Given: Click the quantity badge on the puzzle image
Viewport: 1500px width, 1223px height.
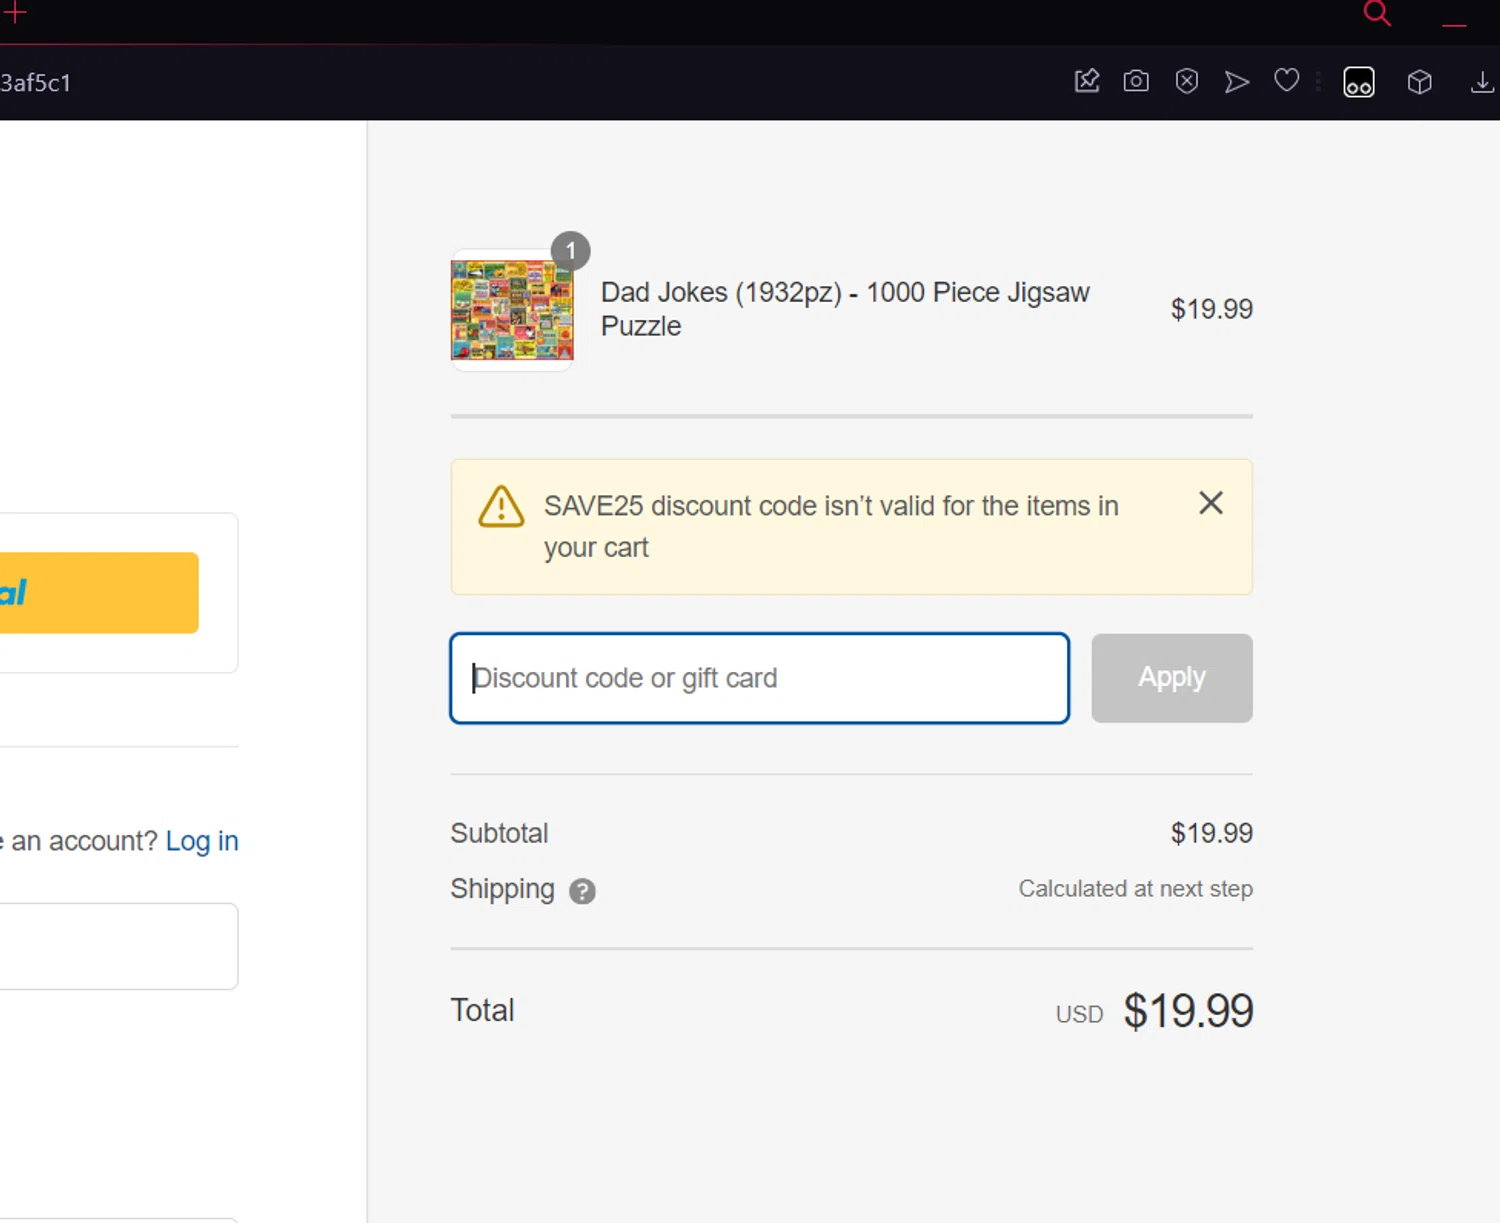Looking at the screenshot, I should 571,251.
